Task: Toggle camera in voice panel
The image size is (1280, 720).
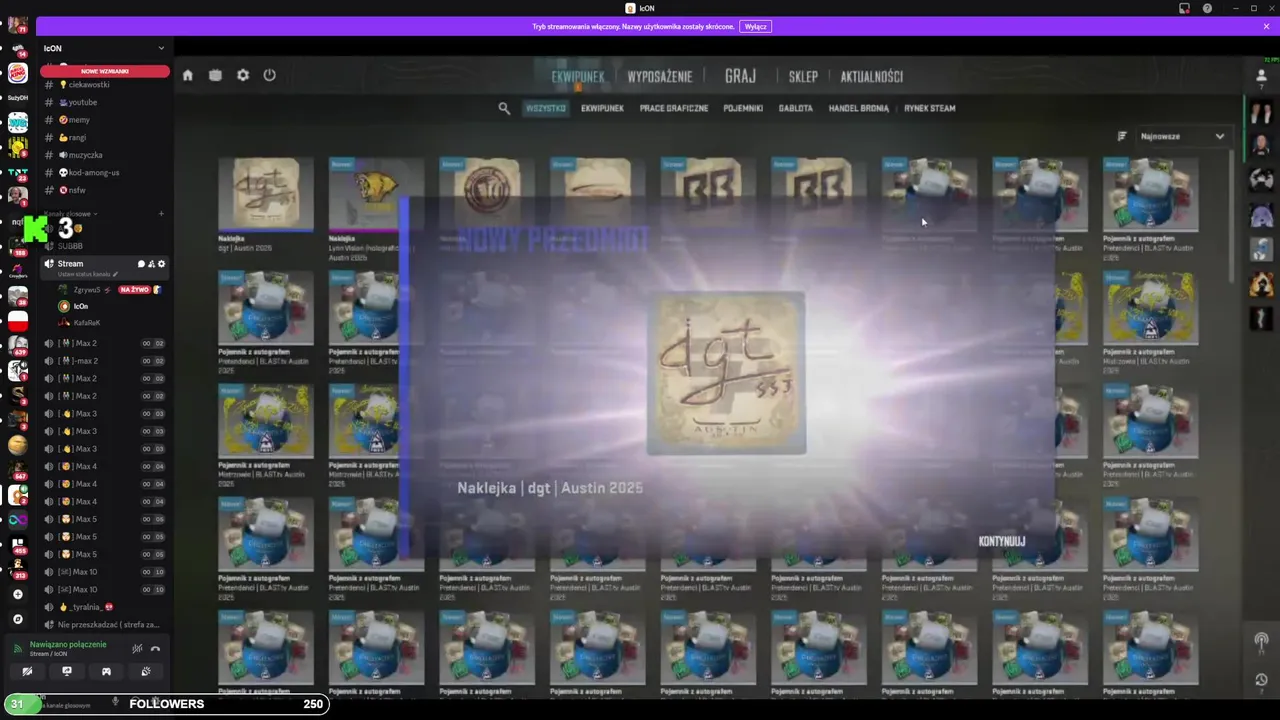Action: [27, 672]
